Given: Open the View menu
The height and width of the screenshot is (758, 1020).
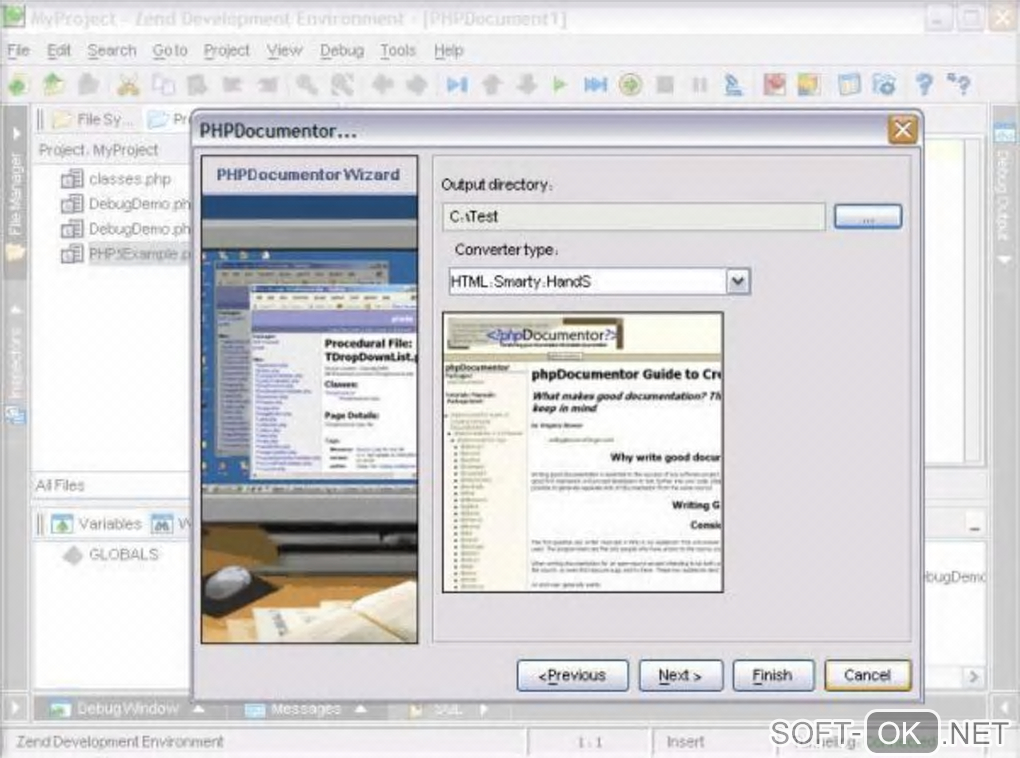Looking at the screenshot, I should [284, 50].
